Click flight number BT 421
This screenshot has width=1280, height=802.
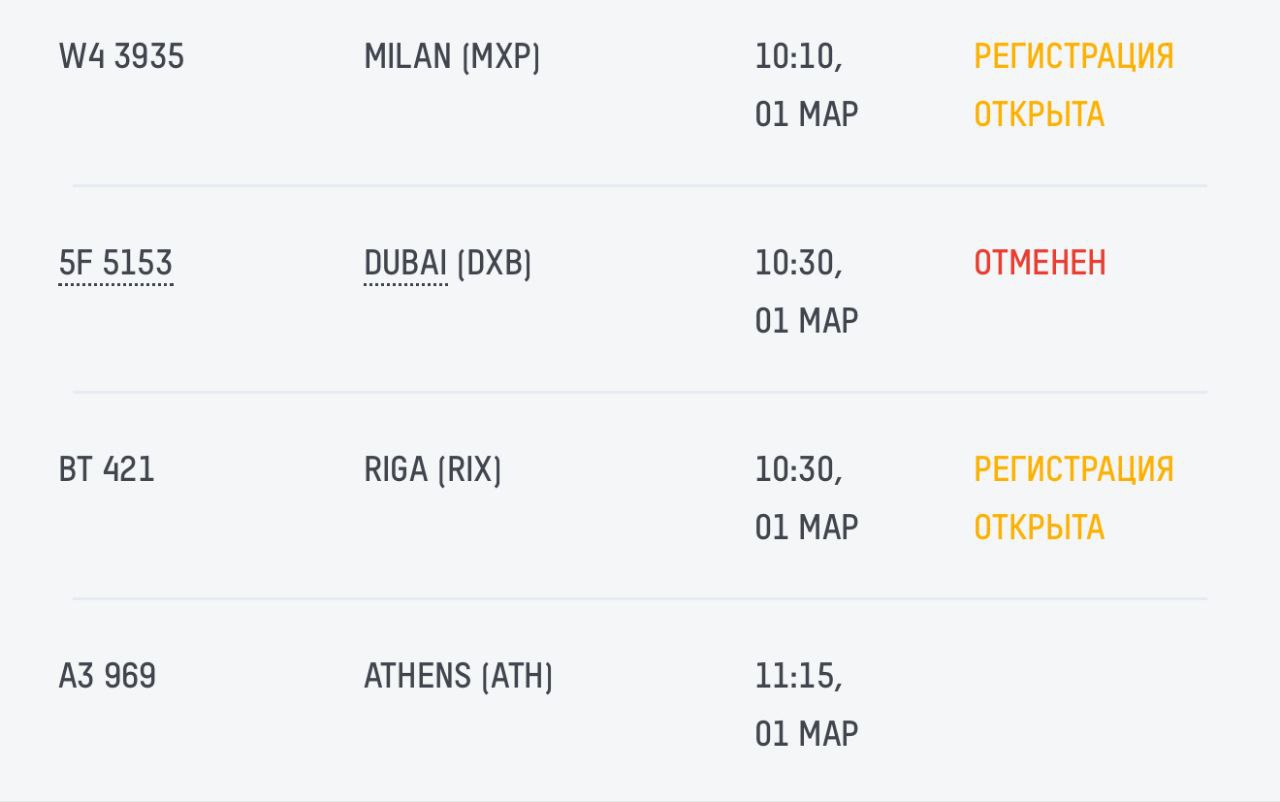pyautogui.click(x=107, y=470)
